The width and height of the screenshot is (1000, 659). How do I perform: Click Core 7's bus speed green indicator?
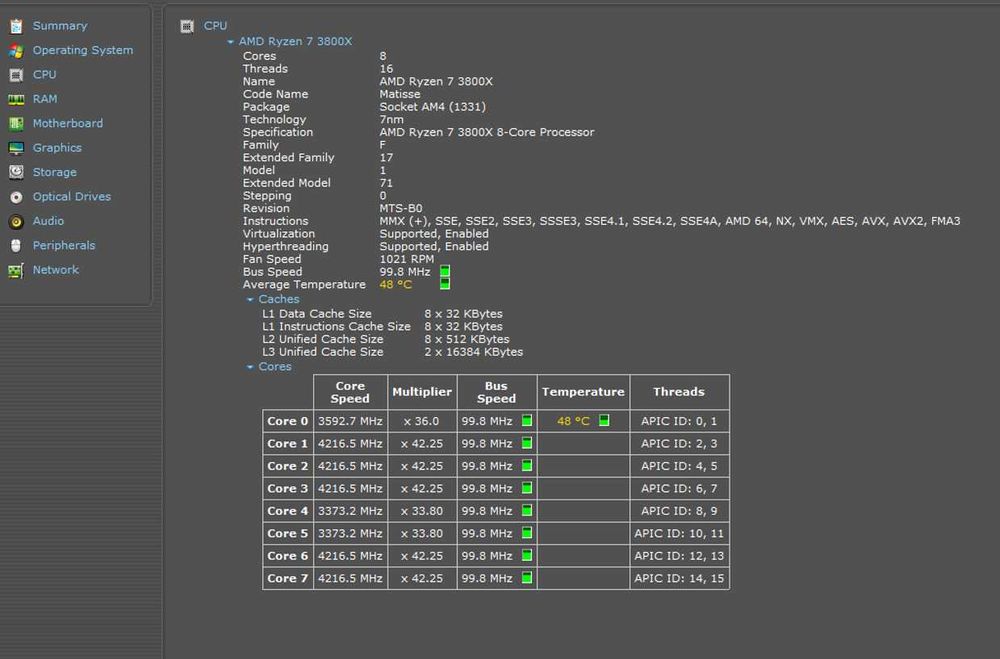(527, 578)
